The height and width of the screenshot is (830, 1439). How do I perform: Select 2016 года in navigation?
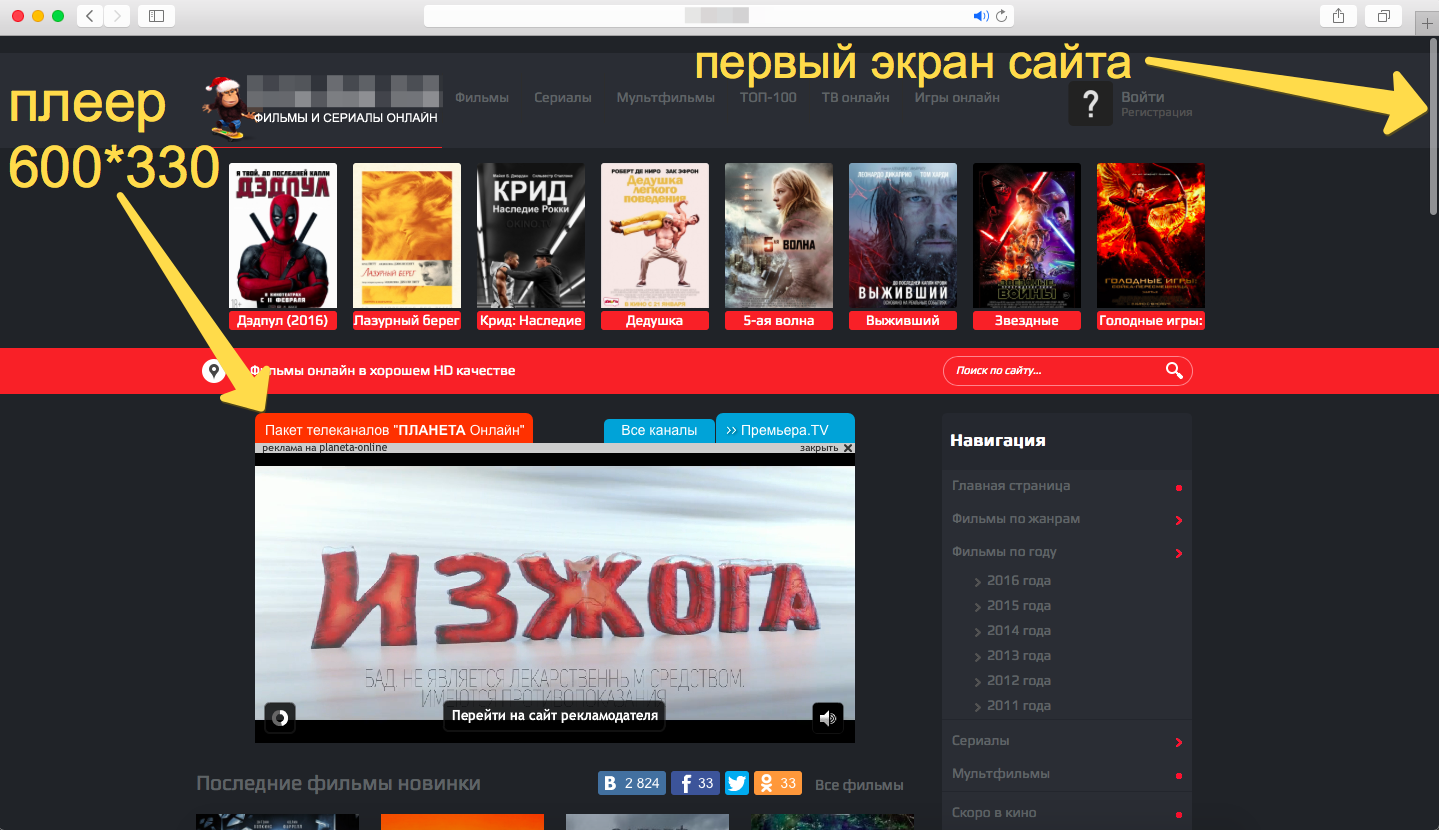pyautogui.click(x=1018, y=581)
